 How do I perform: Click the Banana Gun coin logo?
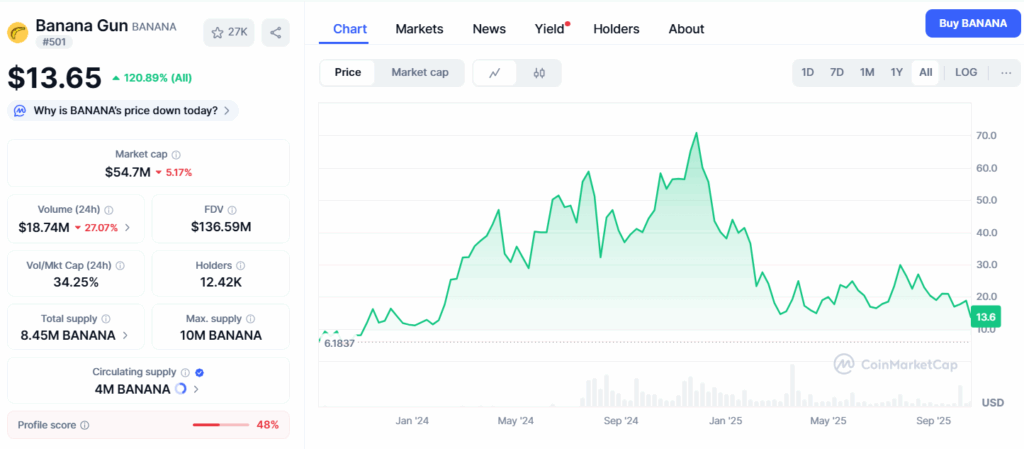tap(18, 33)
